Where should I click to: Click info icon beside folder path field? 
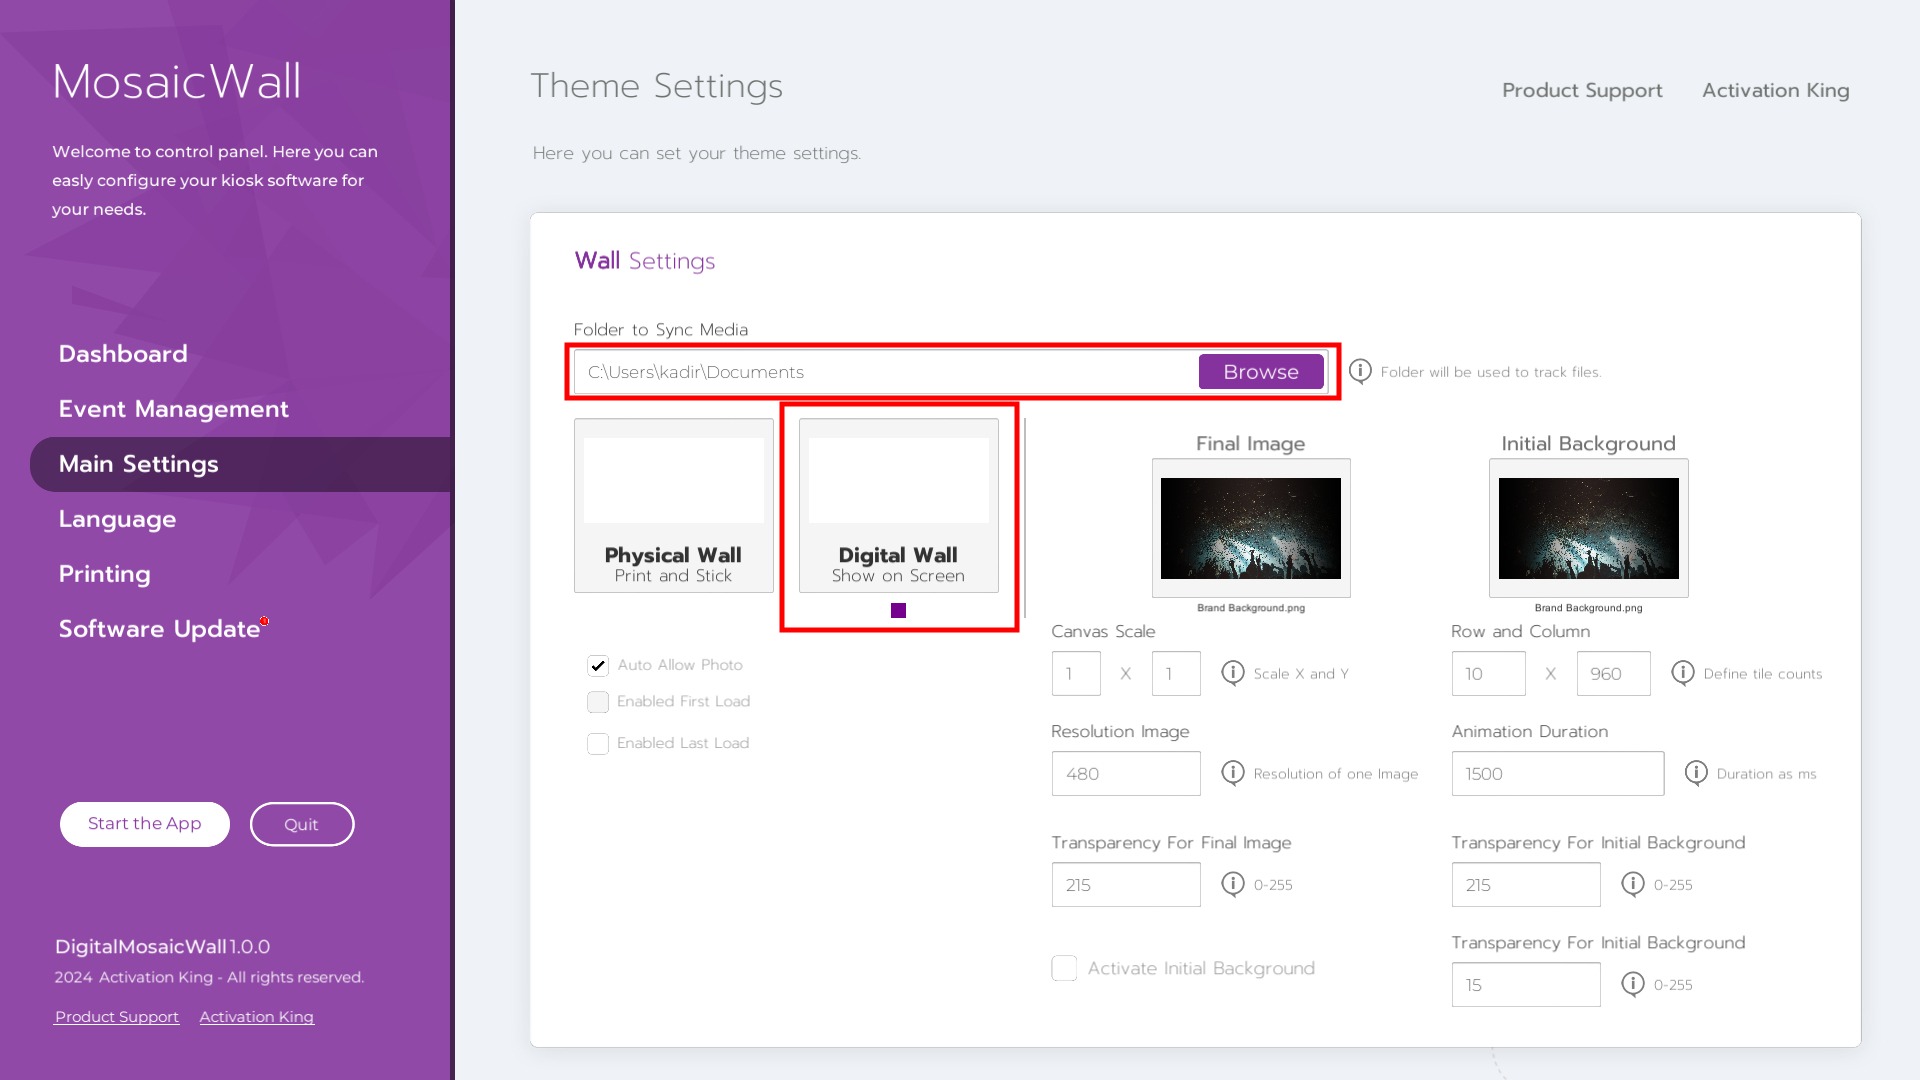pos(1360,372)
